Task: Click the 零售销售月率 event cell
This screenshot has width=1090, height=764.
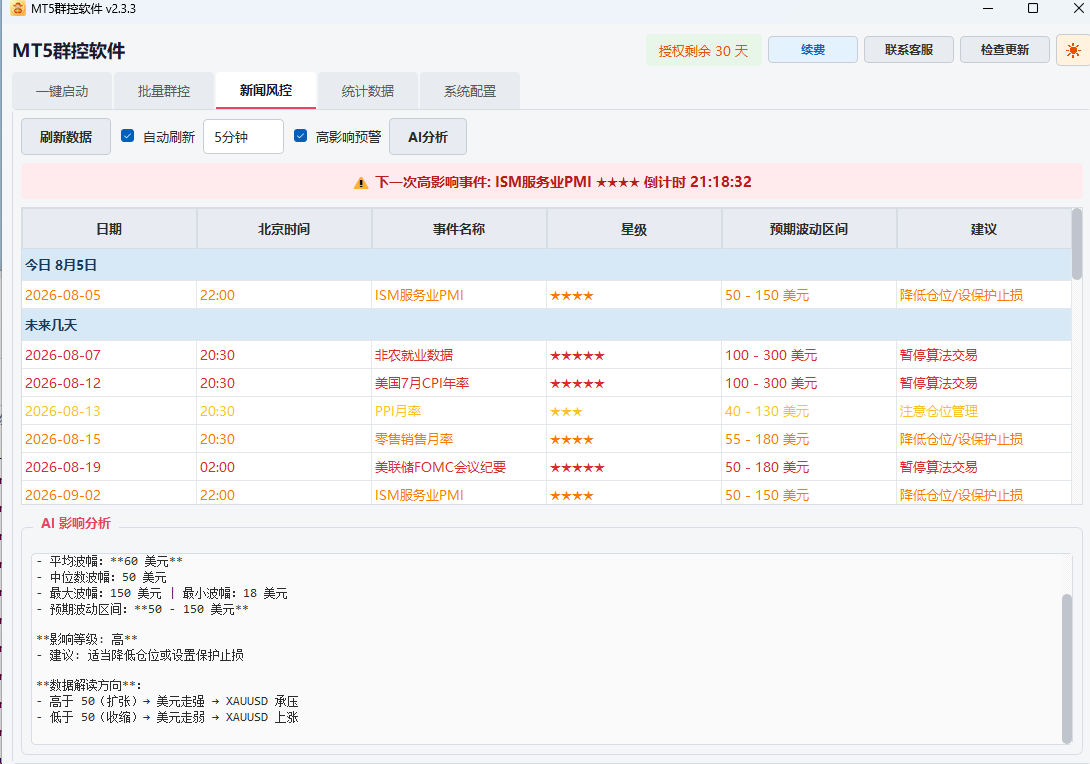Action: pyautogui.click(x=459, y=439)
